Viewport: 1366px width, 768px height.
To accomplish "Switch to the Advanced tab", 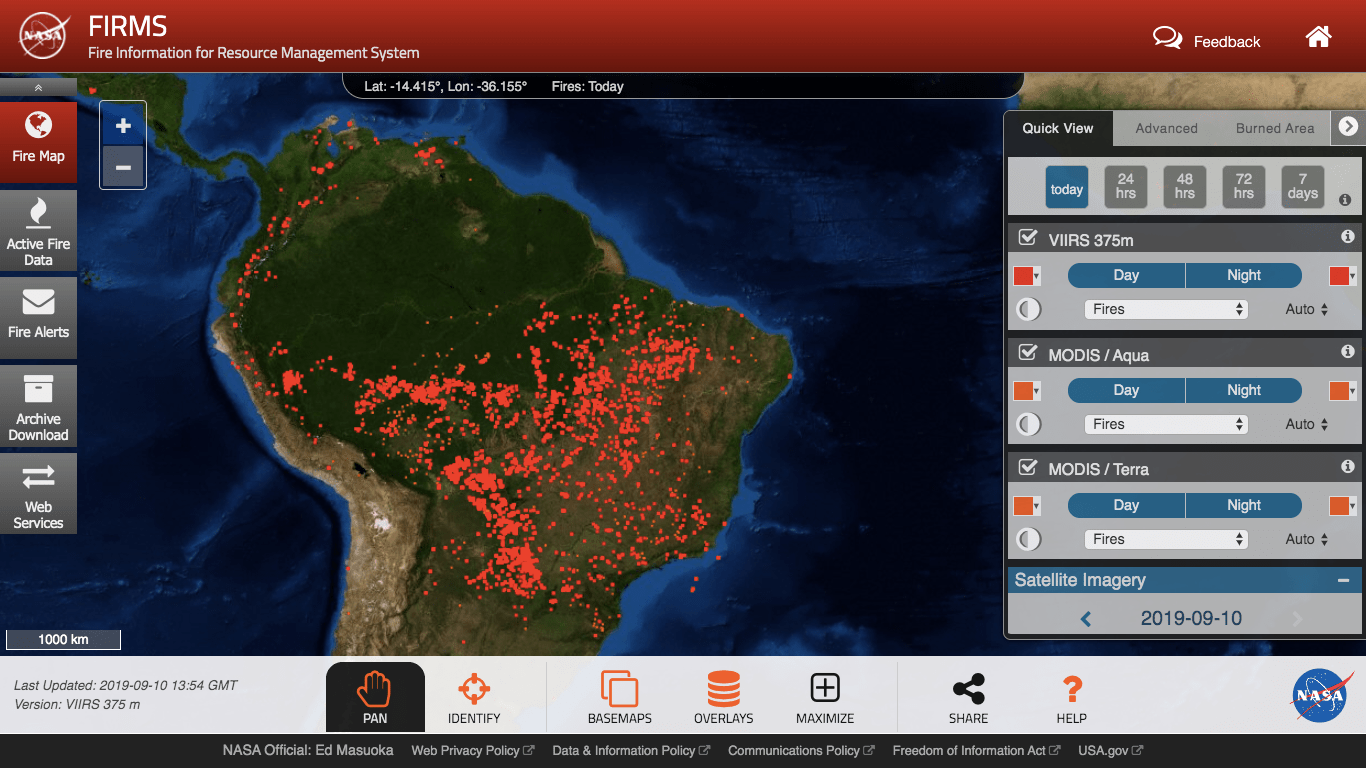I will [x=1166, y=128].
